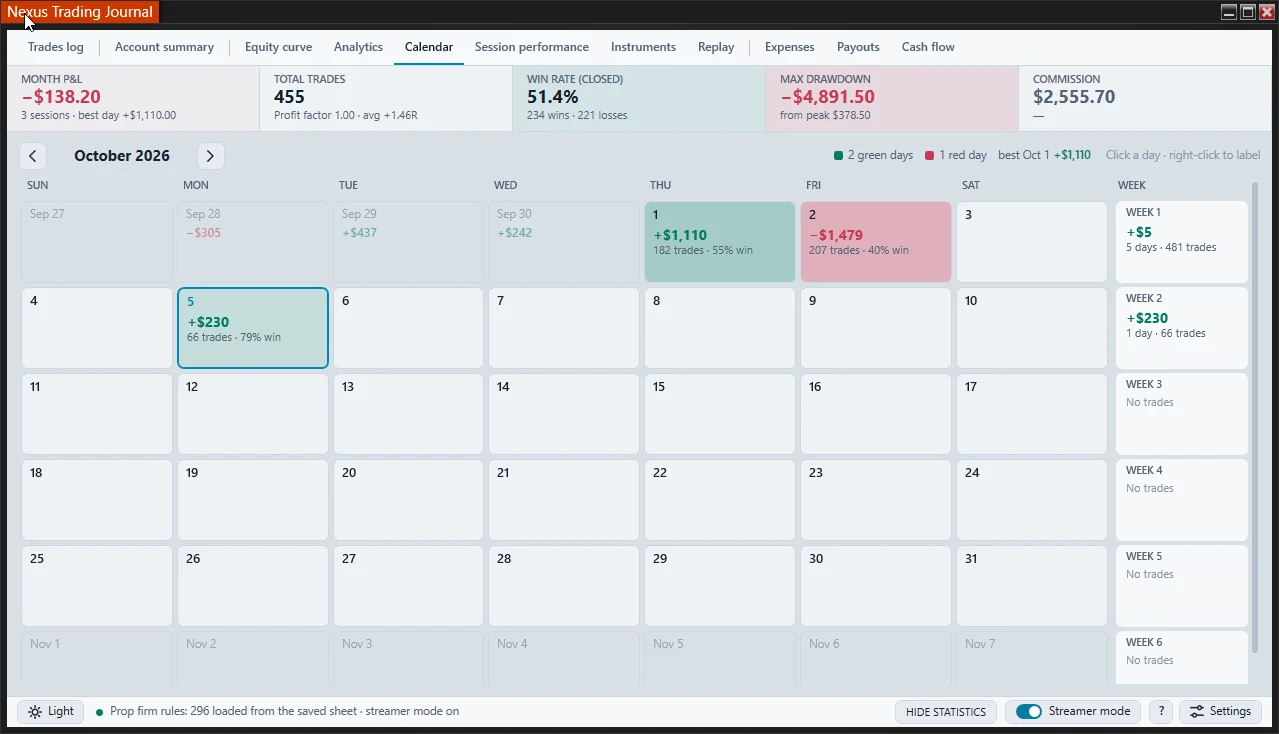1279x734 pixels.
Task: Select the Calendar tab
Action: click(x=429, y=47)
